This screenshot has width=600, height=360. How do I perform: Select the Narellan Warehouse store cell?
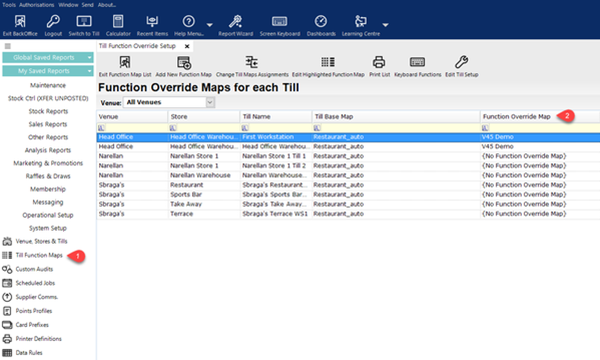[x=204, y=175]
